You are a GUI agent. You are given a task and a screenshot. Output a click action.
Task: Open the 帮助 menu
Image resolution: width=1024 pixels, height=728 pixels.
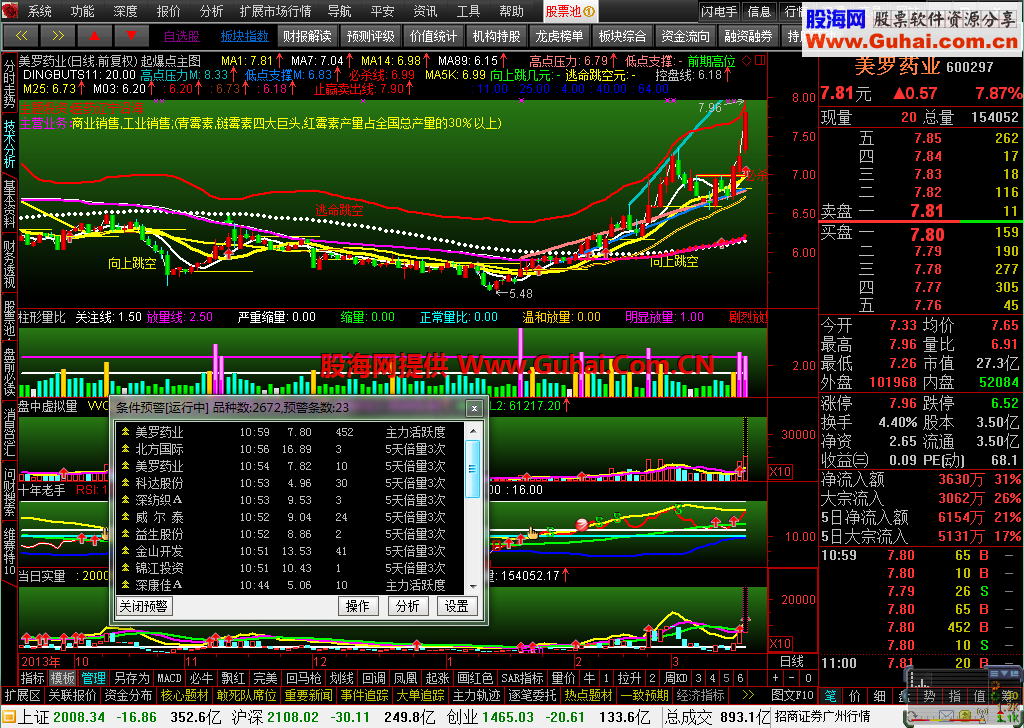[511, 11]
